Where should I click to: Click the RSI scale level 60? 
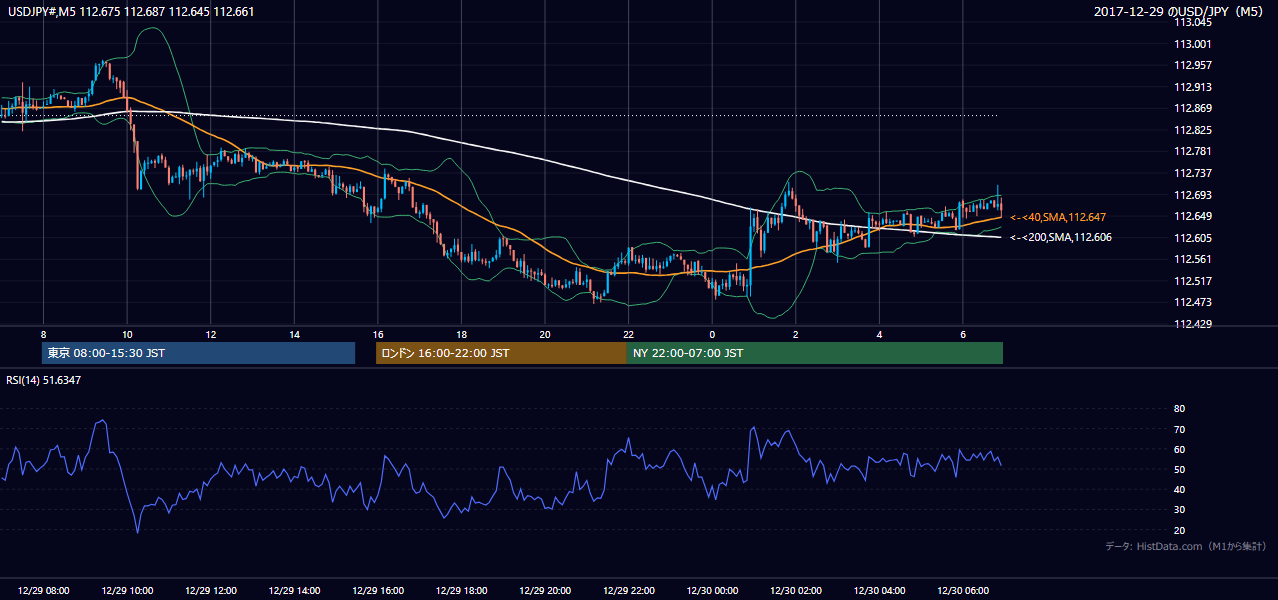[x=1179, y=449]
